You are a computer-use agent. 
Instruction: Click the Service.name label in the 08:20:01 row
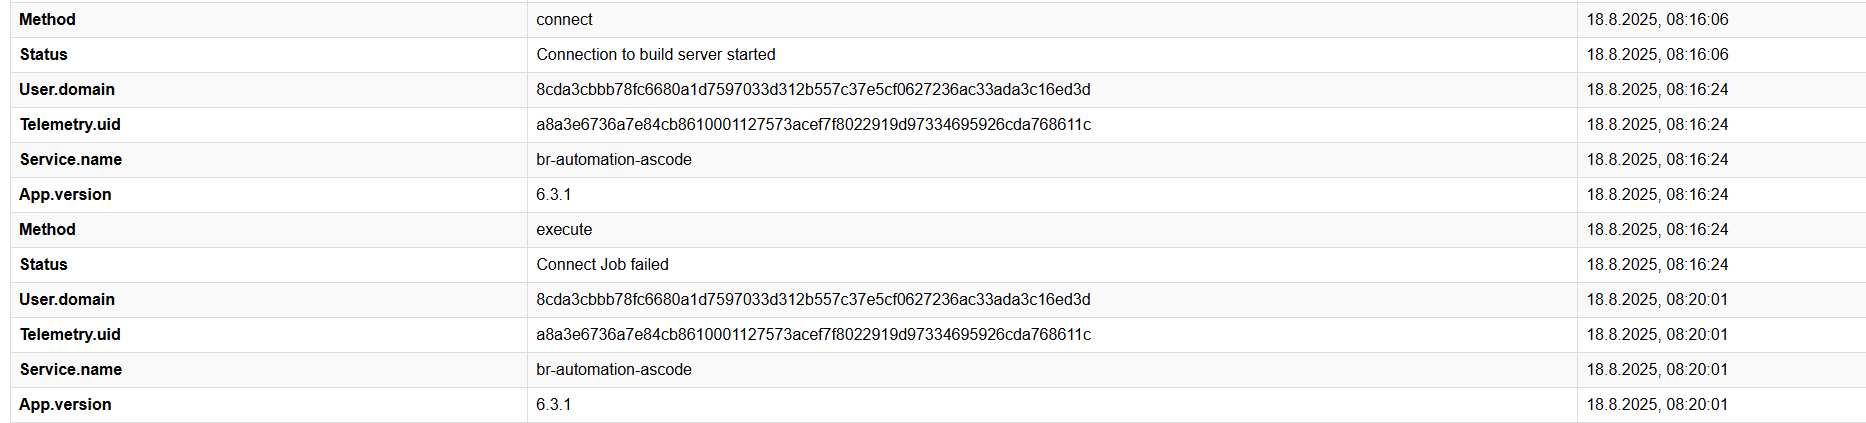point(71,370)
